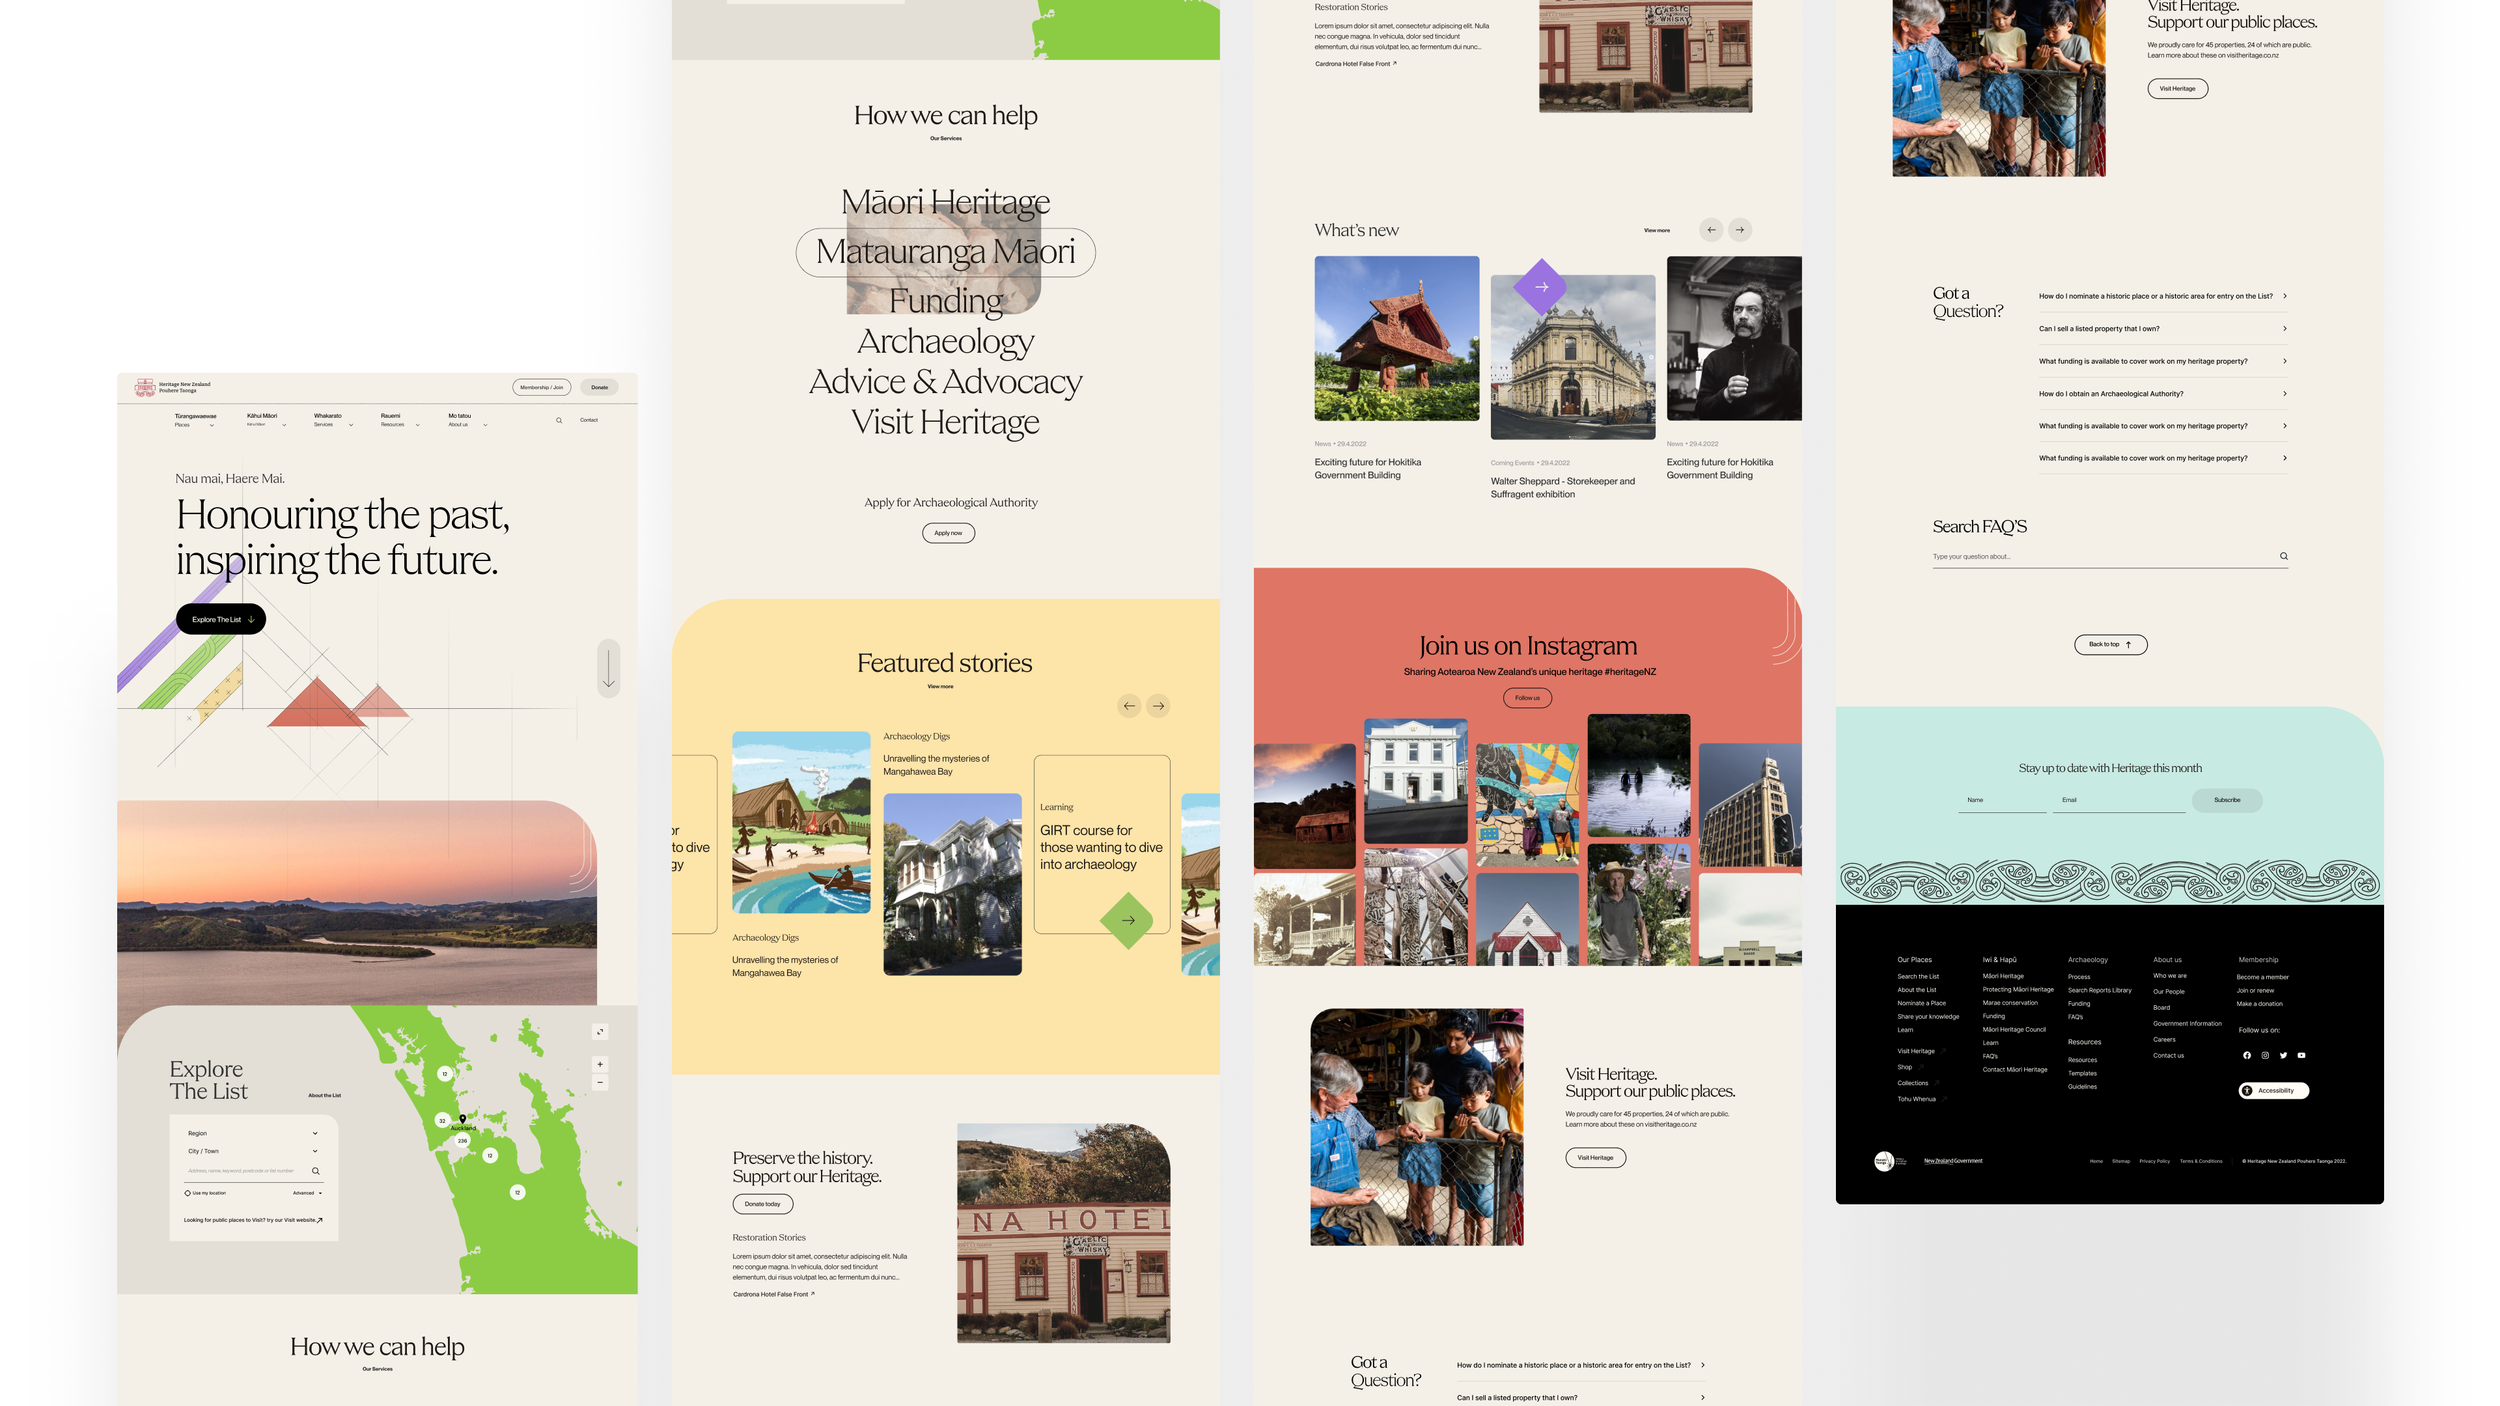Click the Membership / Join button
The width and height of the screenshot is (2500, 1406).
542,387
